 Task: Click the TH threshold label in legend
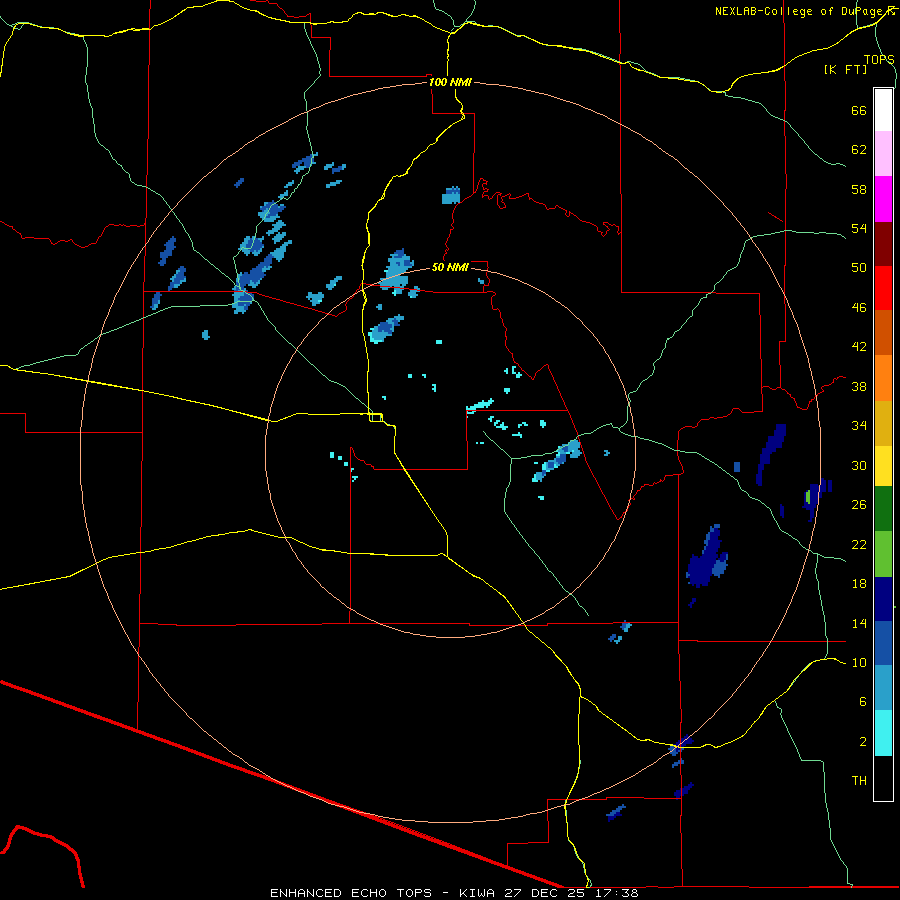click(x=859, y=781)
